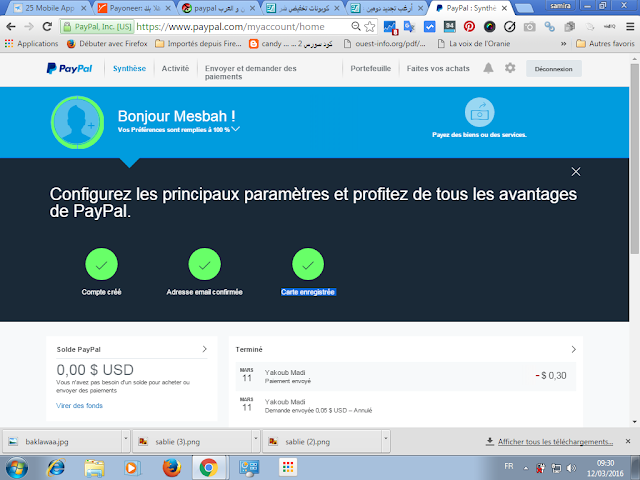Switch to the Payoneer browser tab
640x480 pixels.
tap(134, 8)
